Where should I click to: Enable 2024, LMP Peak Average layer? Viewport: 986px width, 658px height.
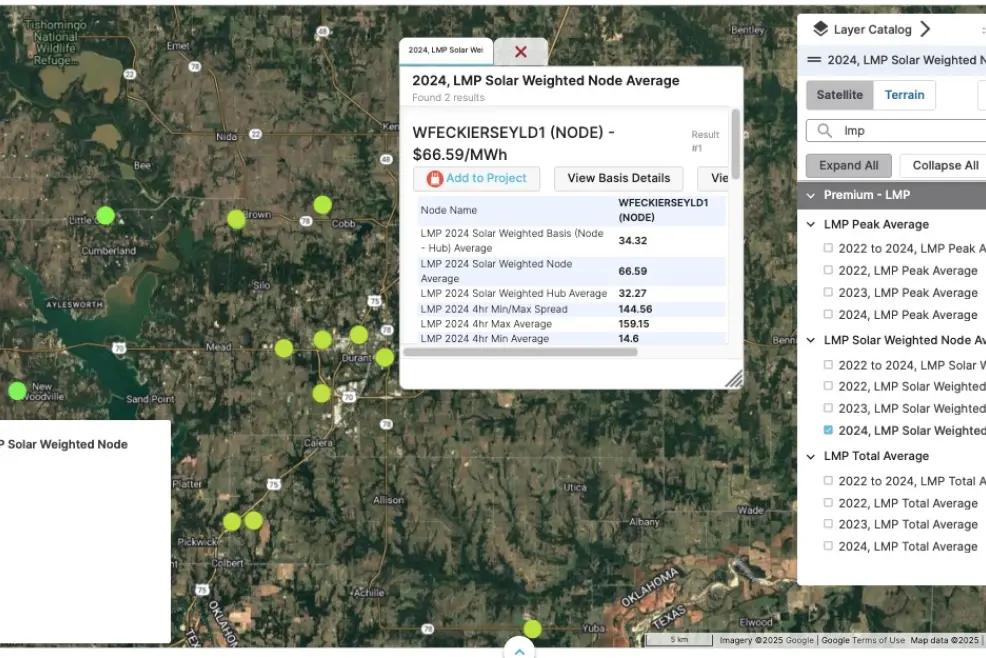point(828,314)
